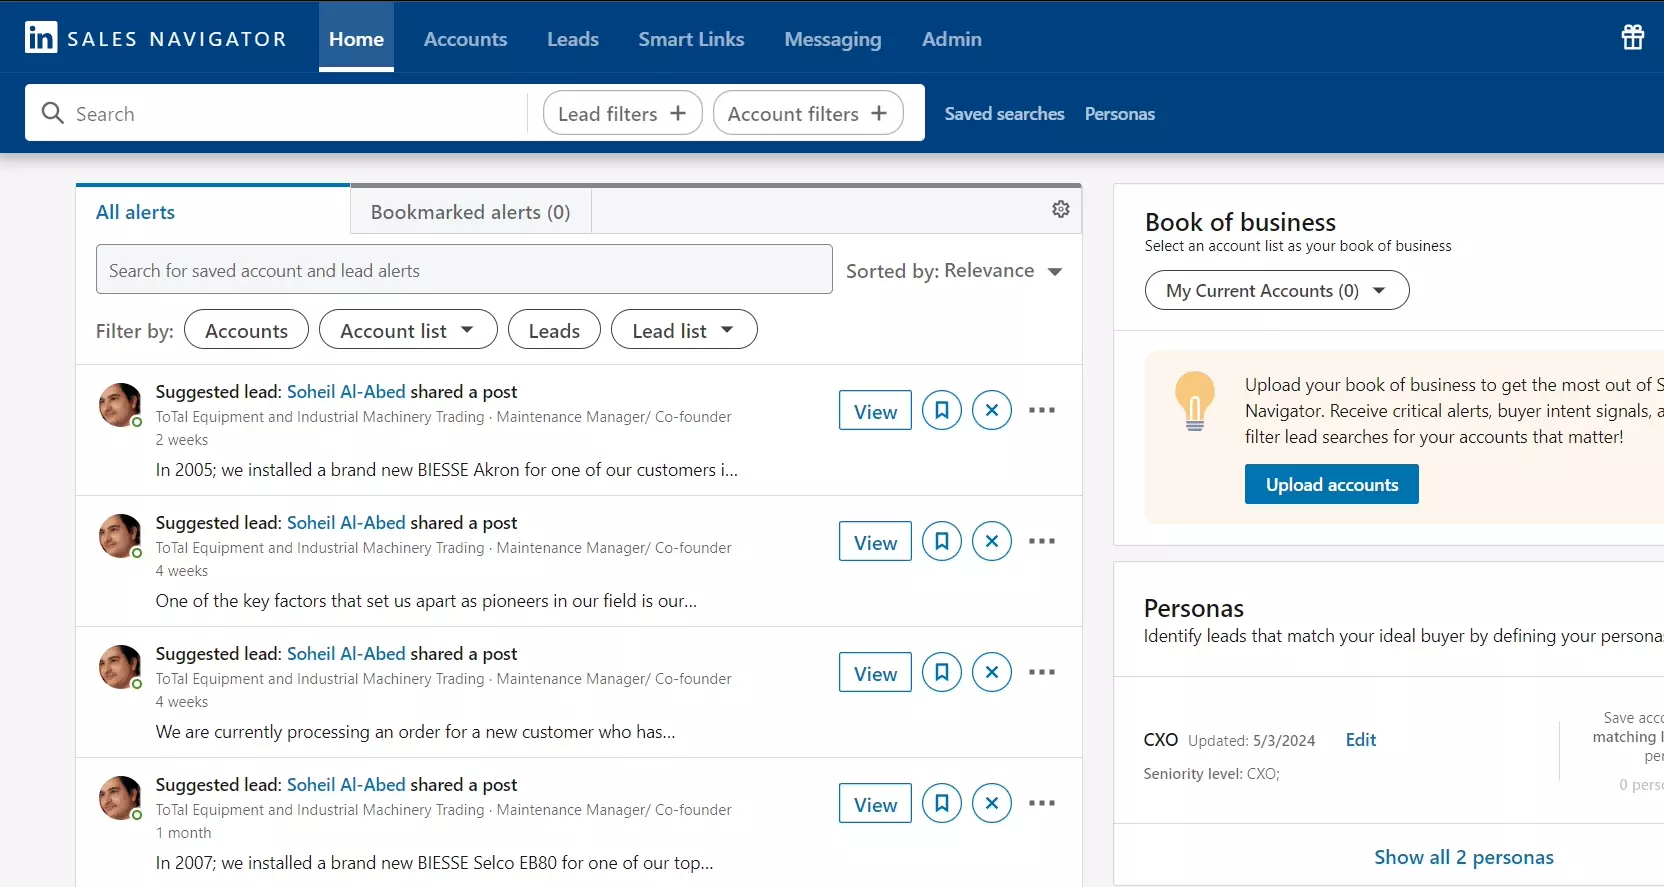Screen dimensions: 1664x887
Task: Add Account filters to search
Action: 808,113
